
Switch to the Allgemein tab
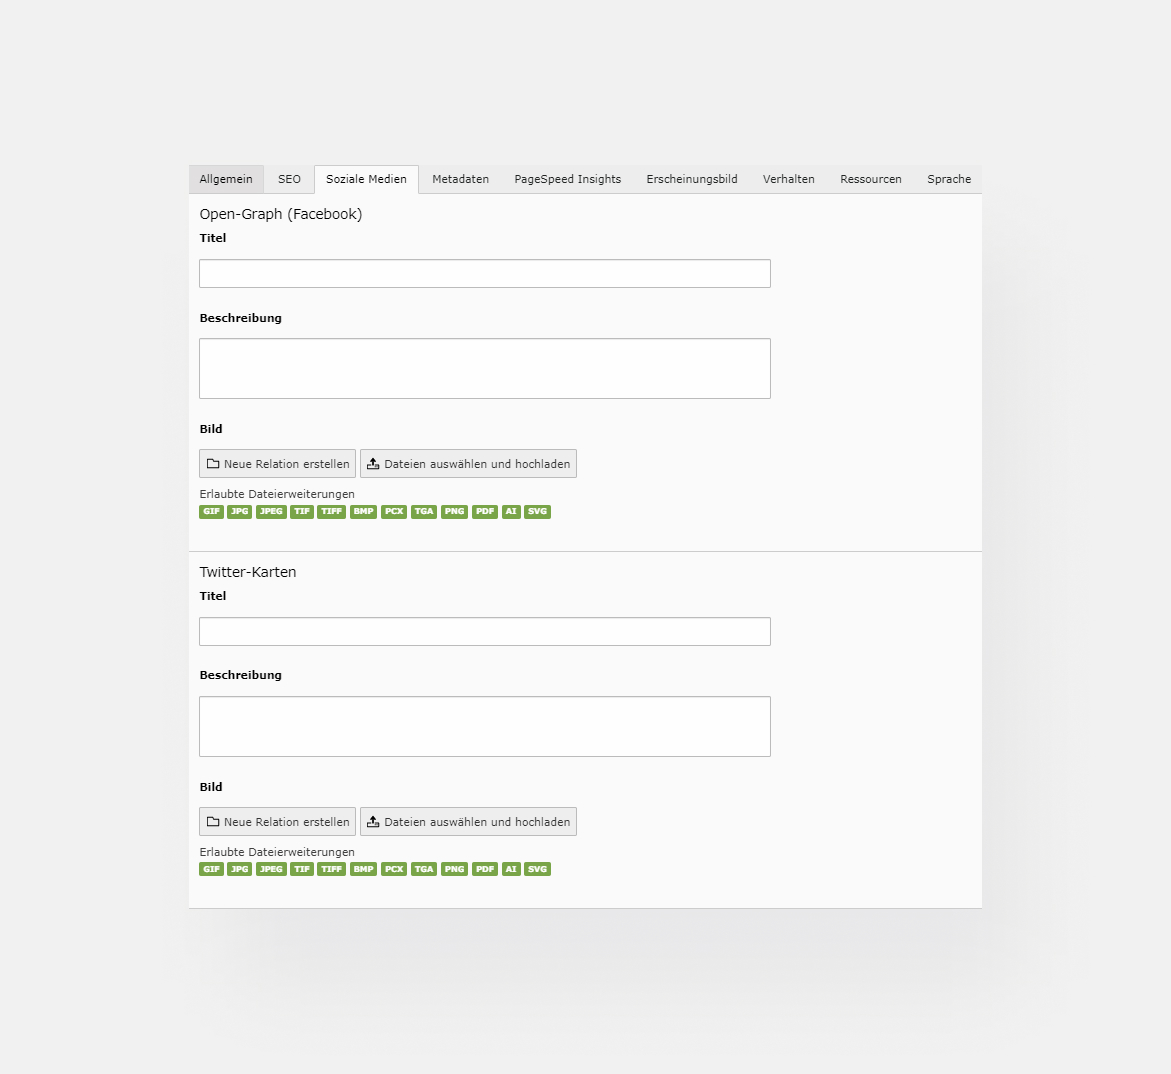pyautogui.click(x=226, y=179)
